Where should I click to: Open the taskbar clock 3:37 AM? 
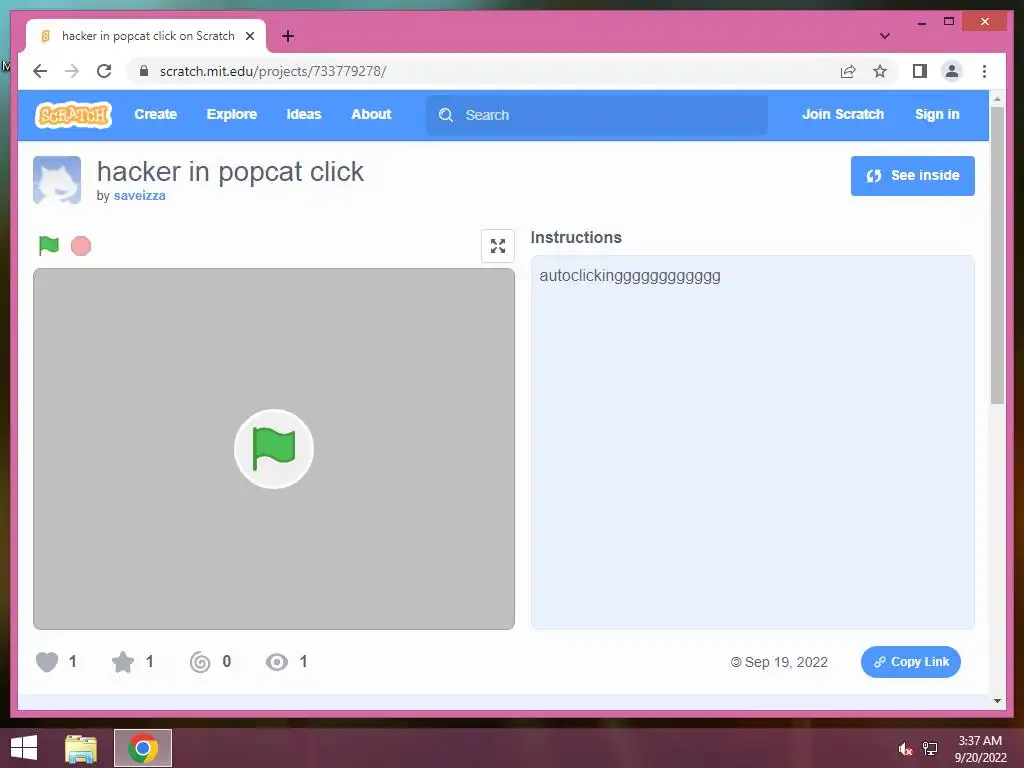[x=980, y=748]
